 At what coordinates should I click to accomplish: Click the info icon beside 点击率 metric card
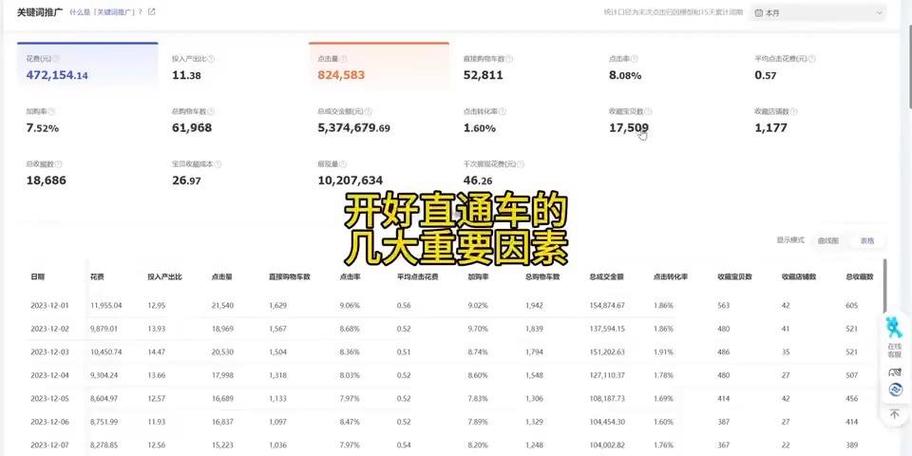634,59
